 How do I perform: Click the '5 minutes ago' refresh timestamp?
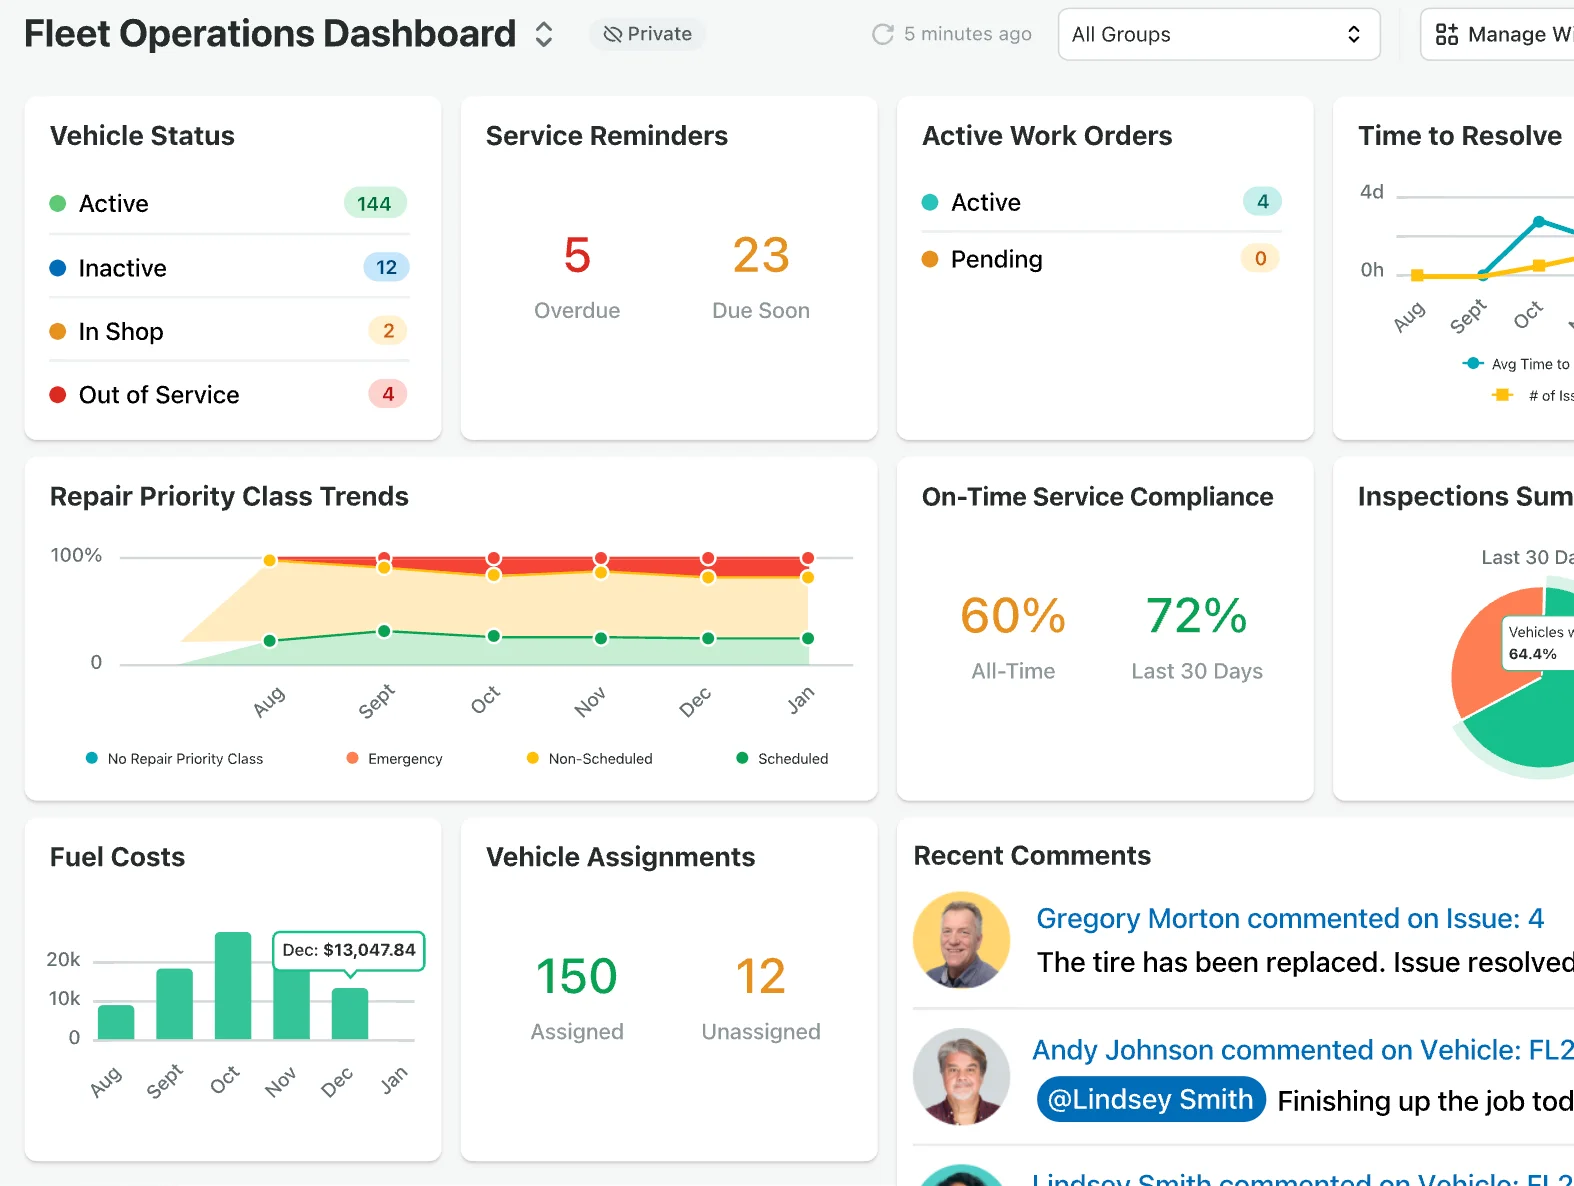coord(968,34)
